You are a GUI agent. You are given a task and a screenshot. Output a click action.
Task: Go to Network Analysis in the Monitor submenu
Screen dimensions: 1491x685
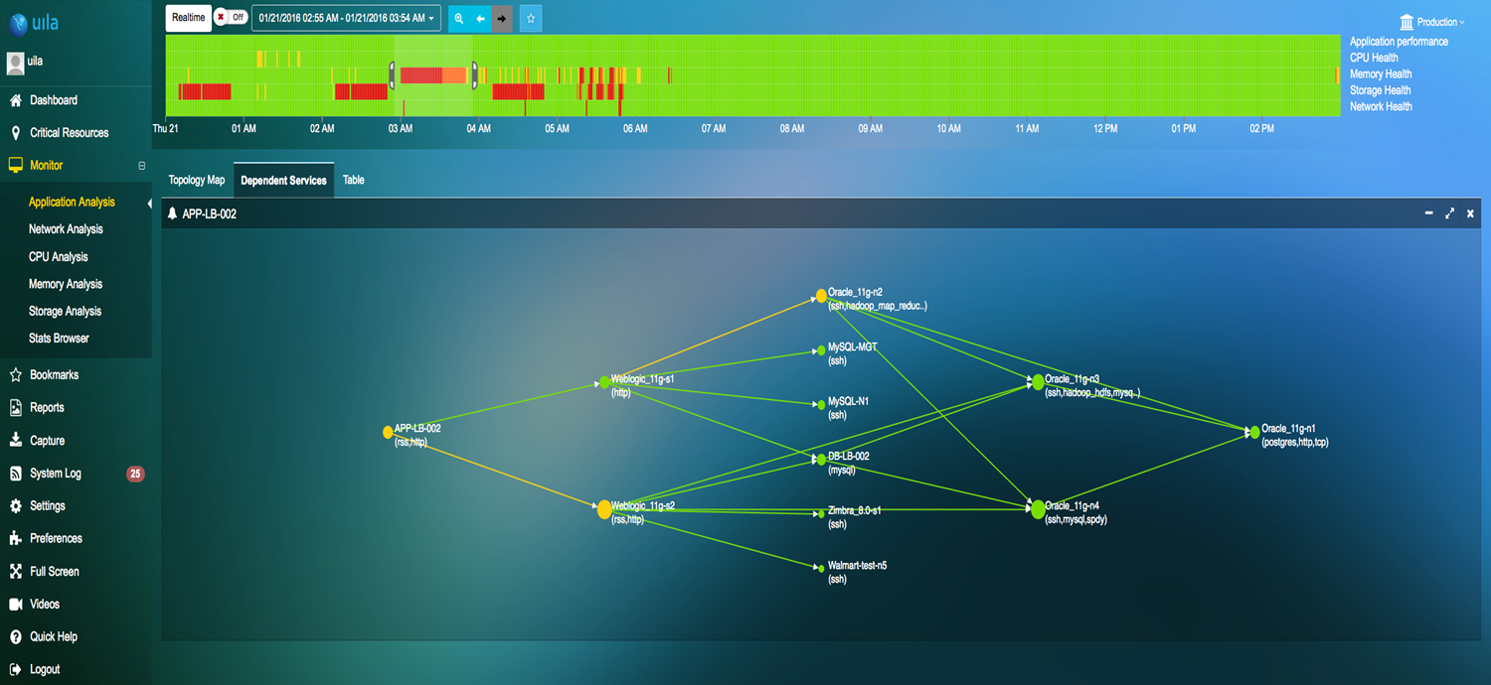tap(66, 229)
